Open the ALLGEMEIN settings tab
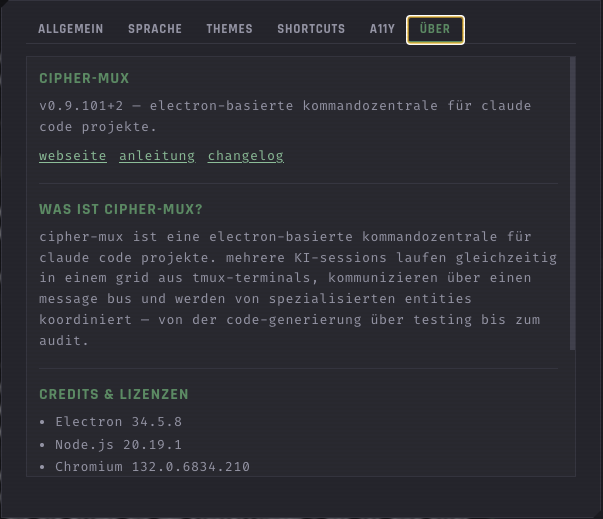This screenshot has width=603, height=519. click(x=70, y=29)
